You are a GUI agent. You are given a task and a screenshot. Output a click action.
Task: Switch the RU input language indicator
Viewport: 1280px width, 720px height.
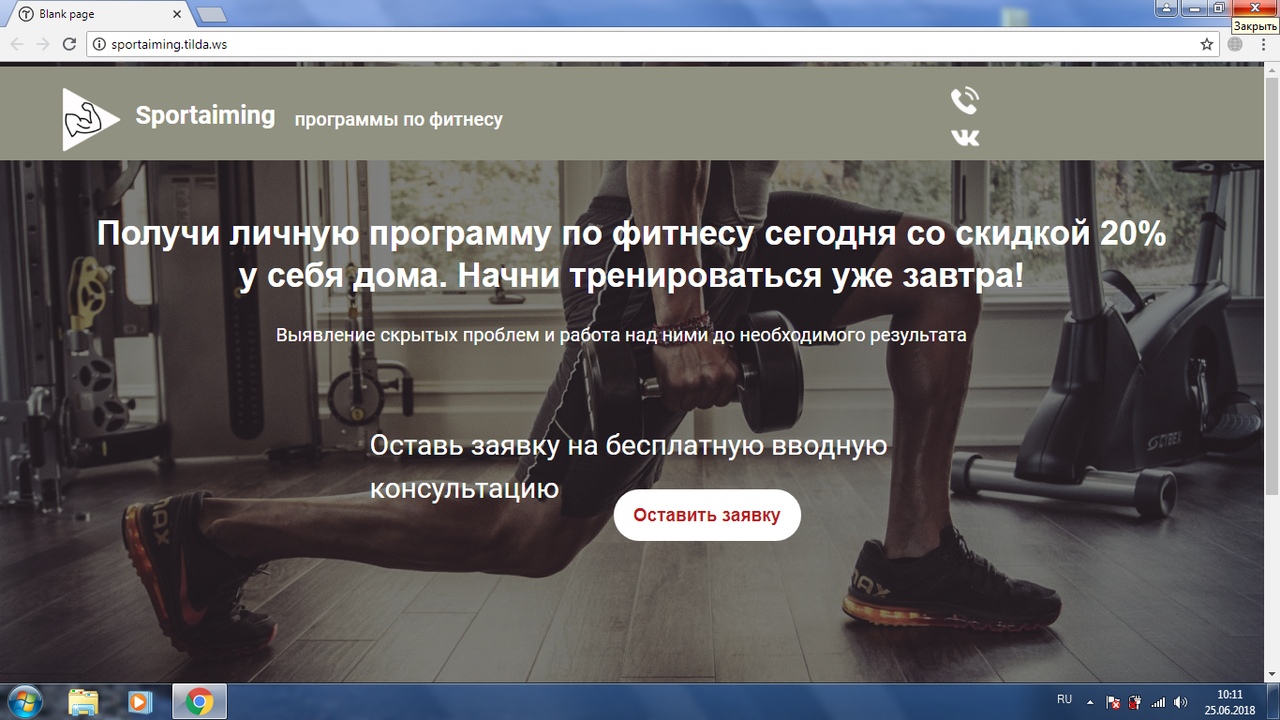(x=1064, y=700)
